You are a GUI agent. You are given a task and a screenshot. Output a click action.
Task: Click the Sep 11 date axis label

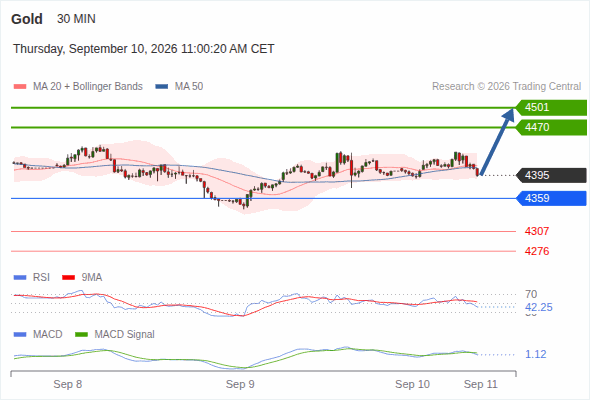point(481,384)
